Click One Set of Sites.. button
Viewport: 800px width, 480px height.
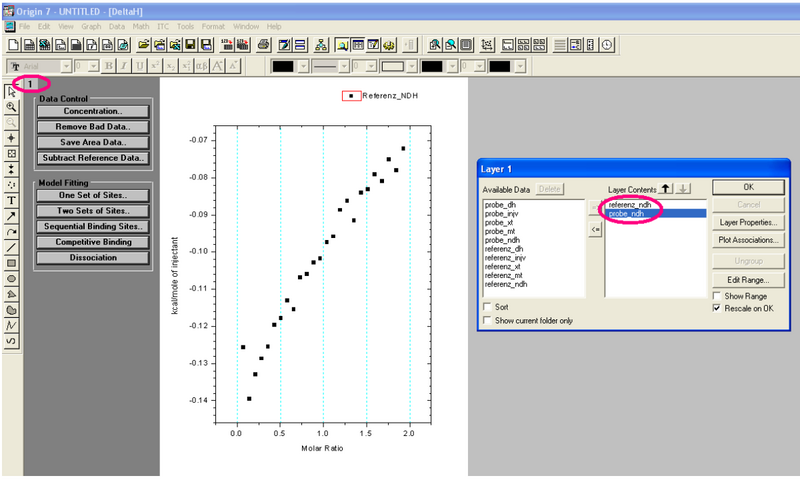tap(93, 195)
